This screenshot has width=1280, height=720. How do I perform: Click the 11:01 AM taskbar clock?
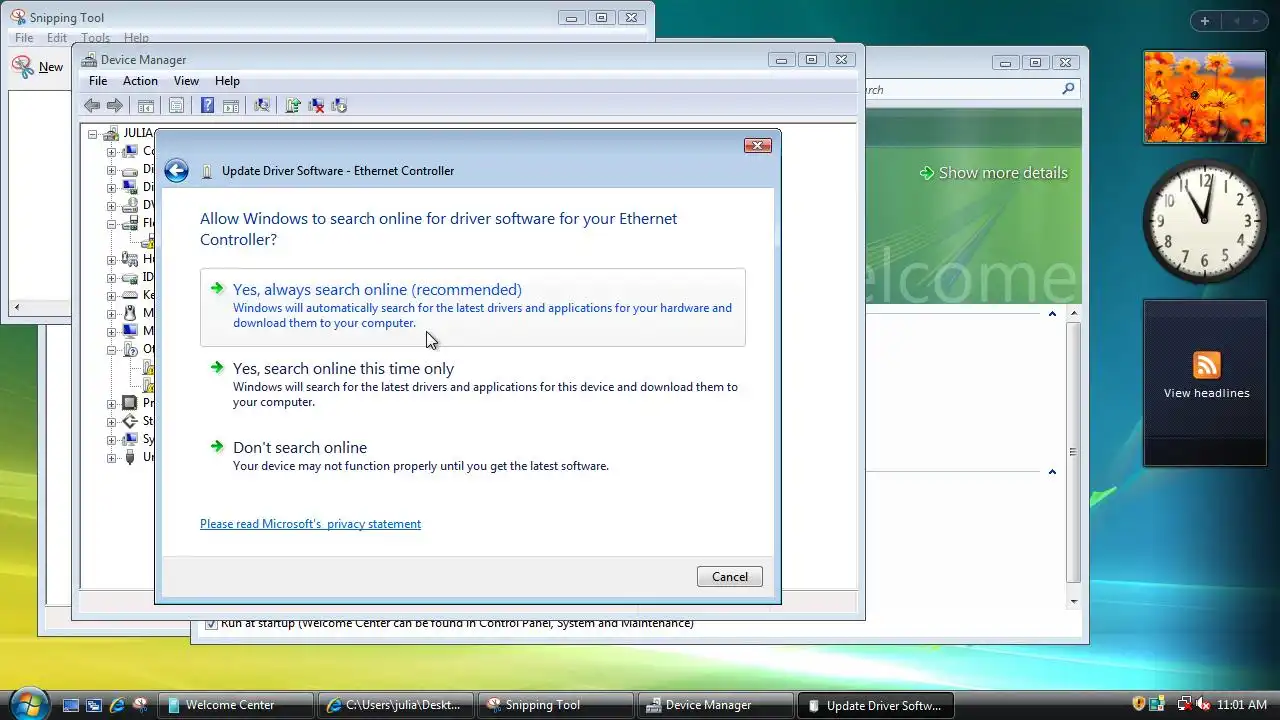coord(1242,705)
